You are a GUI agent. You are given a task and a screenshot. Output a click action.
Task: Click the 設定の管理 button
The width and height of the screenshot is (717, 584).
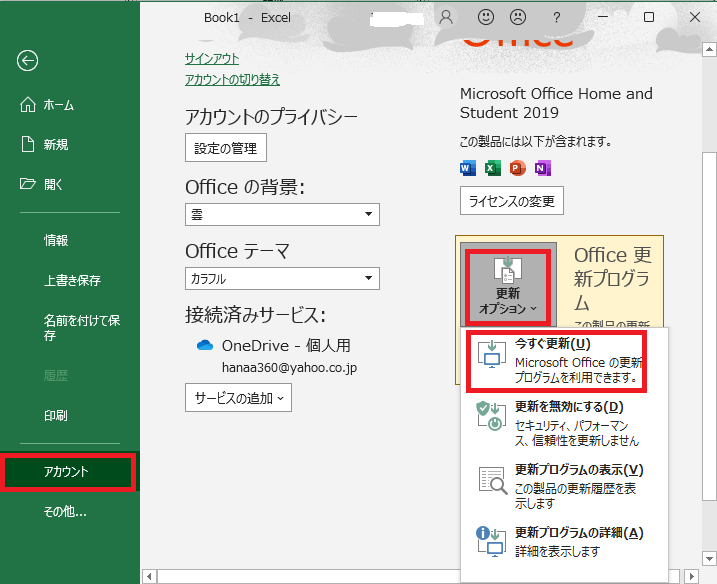[x=226, y=148]
